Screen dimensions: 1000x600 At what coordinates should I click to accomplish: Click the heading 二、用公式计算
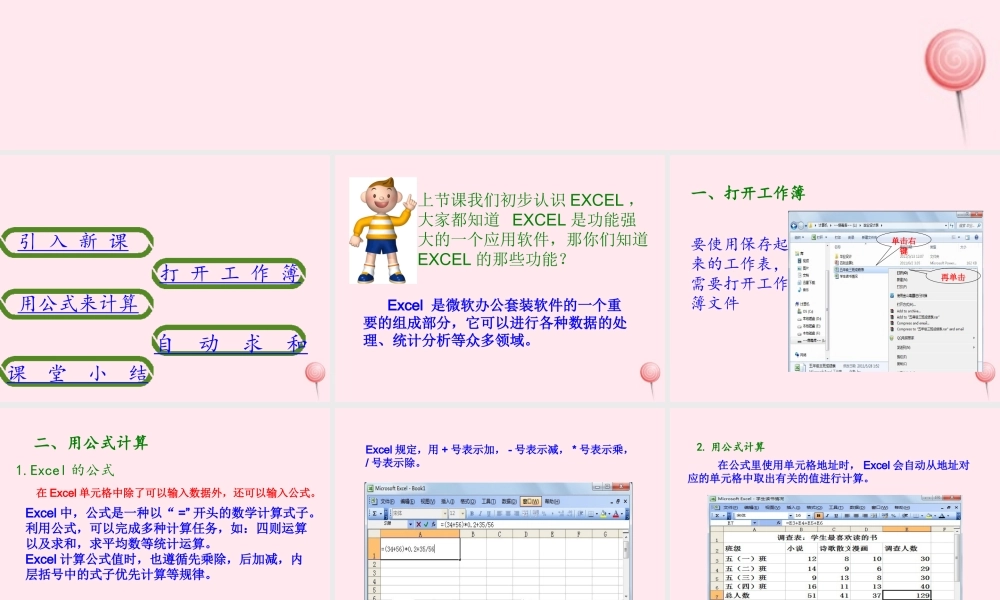click(91, 443)
